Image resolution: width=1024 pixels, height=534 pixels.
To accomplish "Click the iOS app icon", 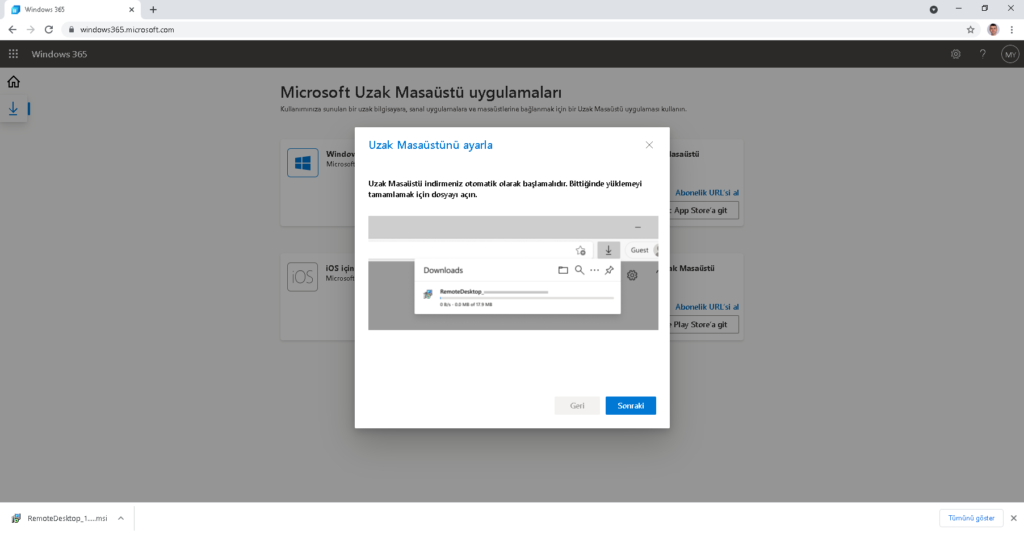I will tap(302, 277).
